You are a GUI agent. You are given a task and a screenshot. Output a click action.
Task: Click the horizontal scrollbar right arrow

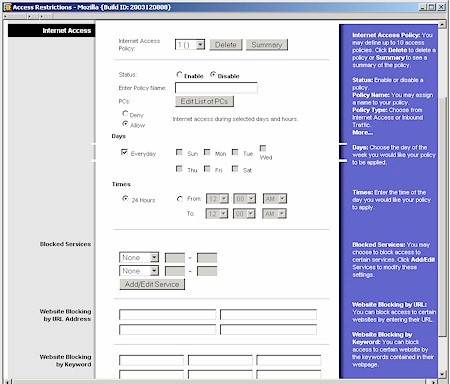point(433,381)
